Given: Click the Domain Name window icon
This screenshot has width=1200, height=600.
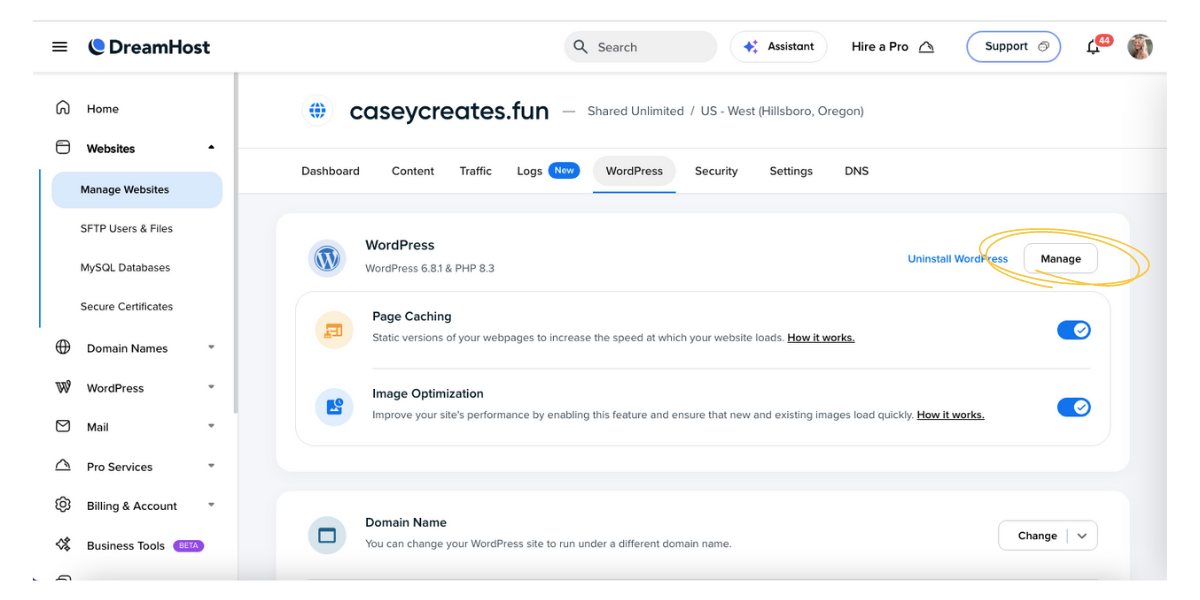Looking at the screenshot, I should (x=327, y=536).
